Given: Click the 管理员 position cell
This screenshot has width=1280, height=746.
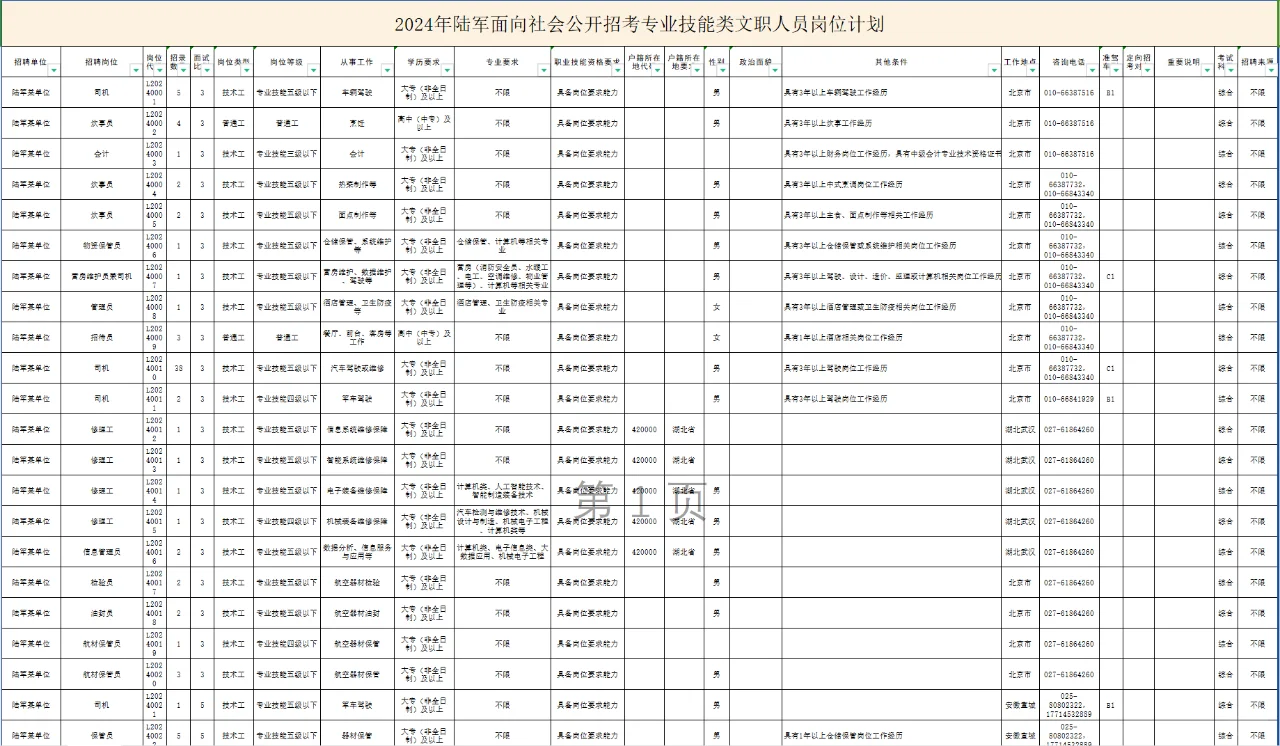Looking at the screenshot, I should tap(102, 307).
